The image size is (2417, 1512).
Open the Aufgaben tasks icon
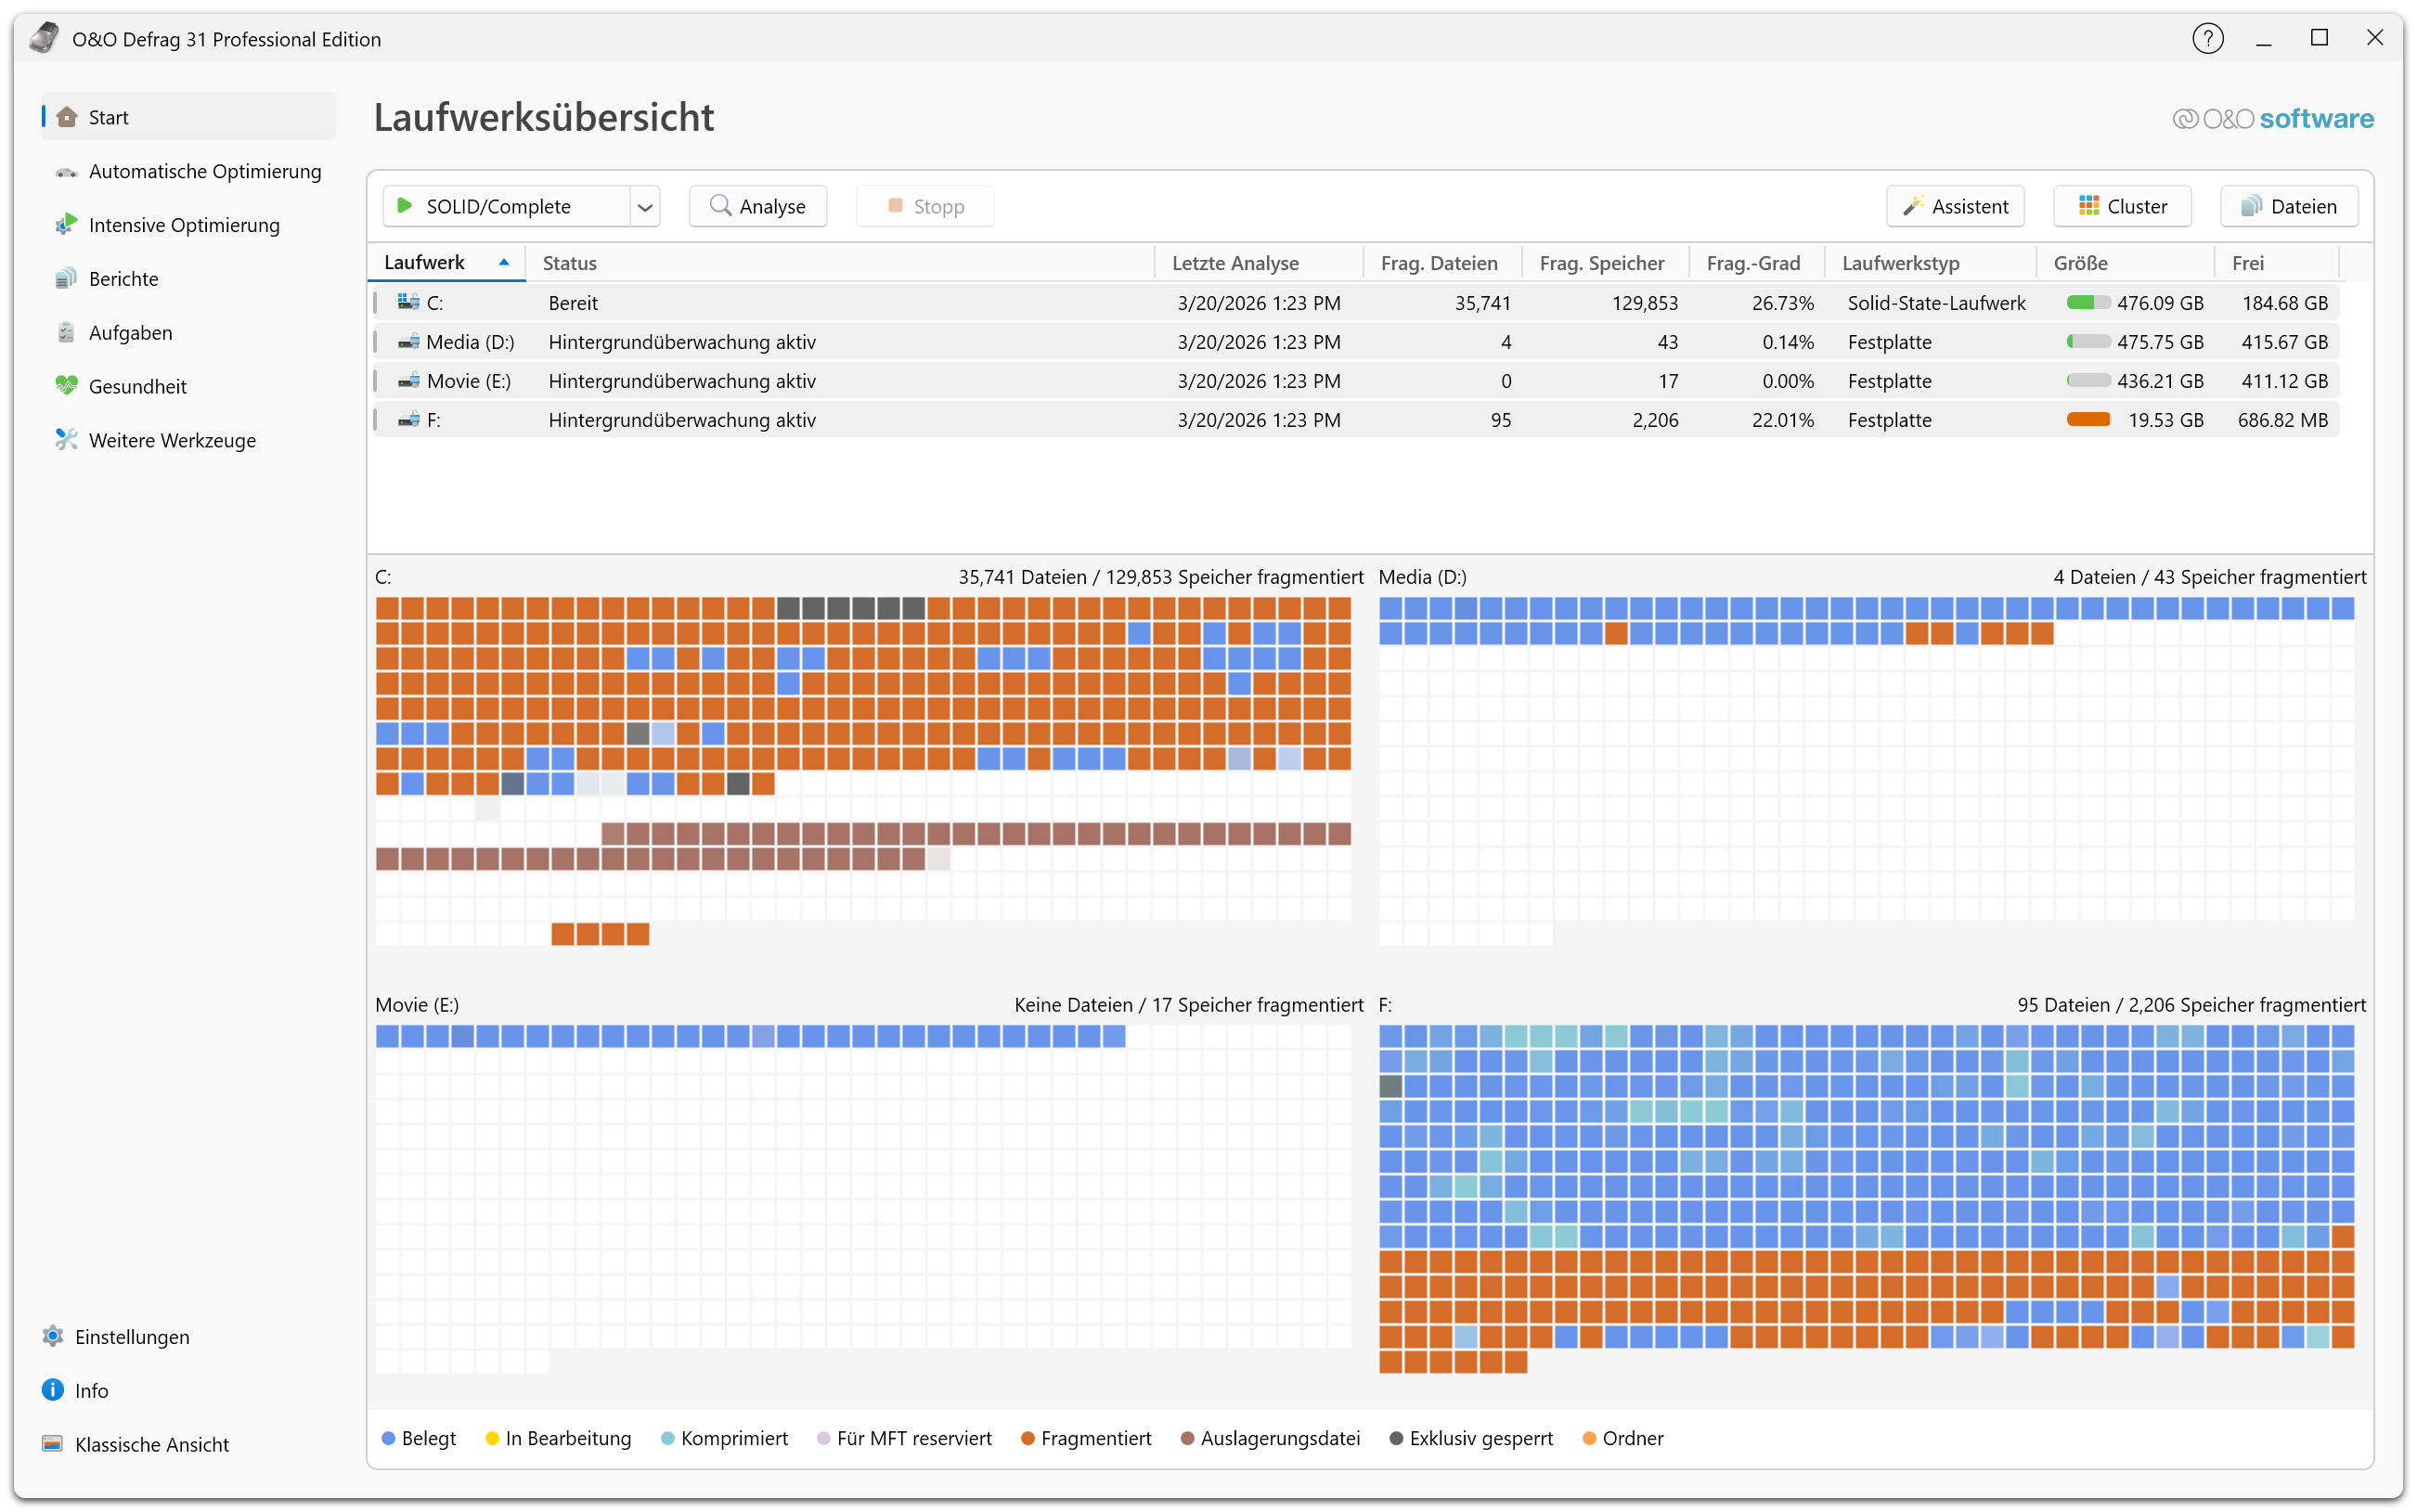[66, 332]
